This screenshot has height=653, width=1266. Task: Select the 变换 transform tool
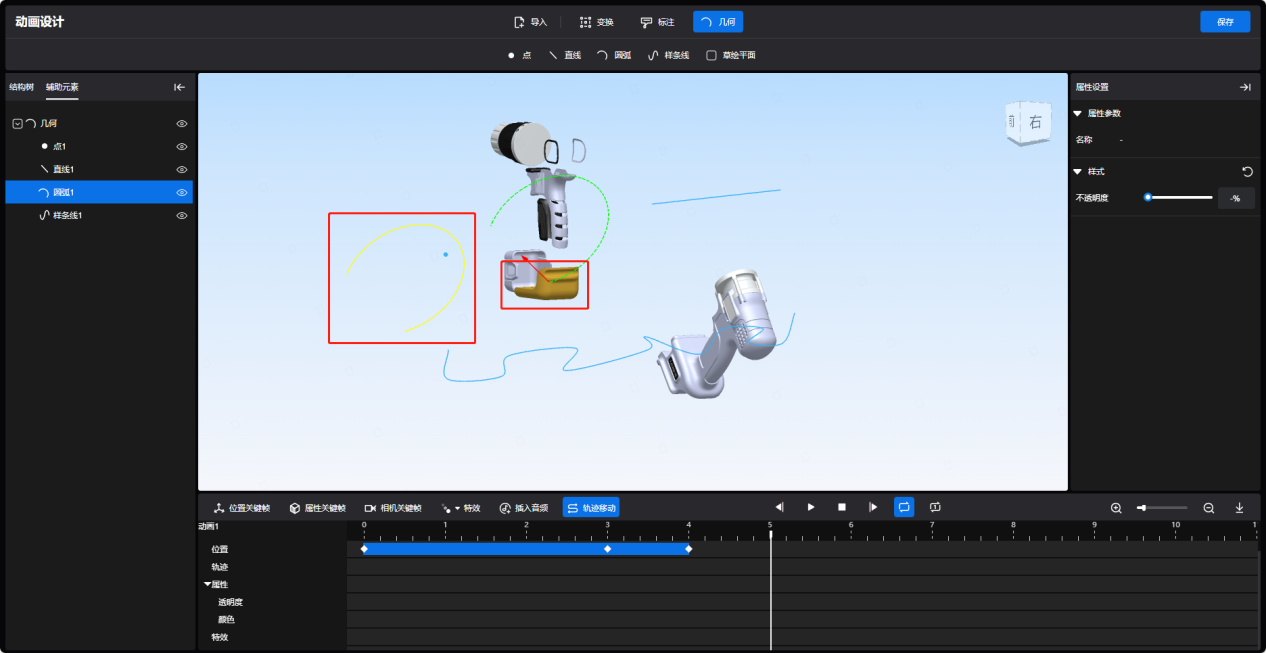[597, 22]
